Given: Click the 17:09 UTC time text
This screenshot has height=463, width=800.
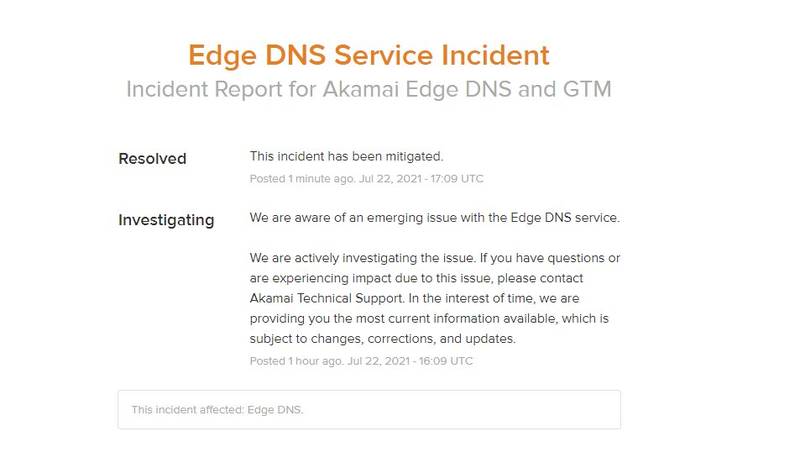Looking at the screenshot, I should [x=457, y=179].
